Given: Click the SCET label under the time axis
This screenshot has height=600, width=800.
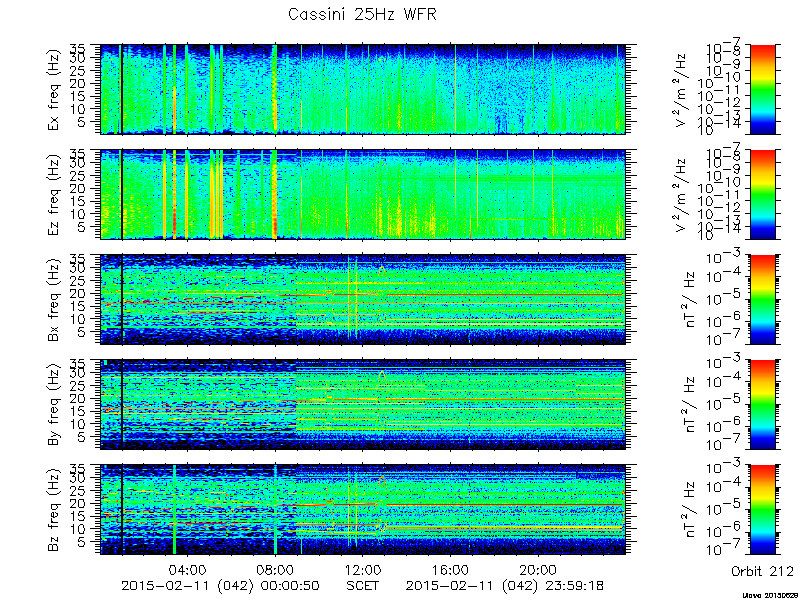Looking at the screenshot, I should tap(362, 586).
